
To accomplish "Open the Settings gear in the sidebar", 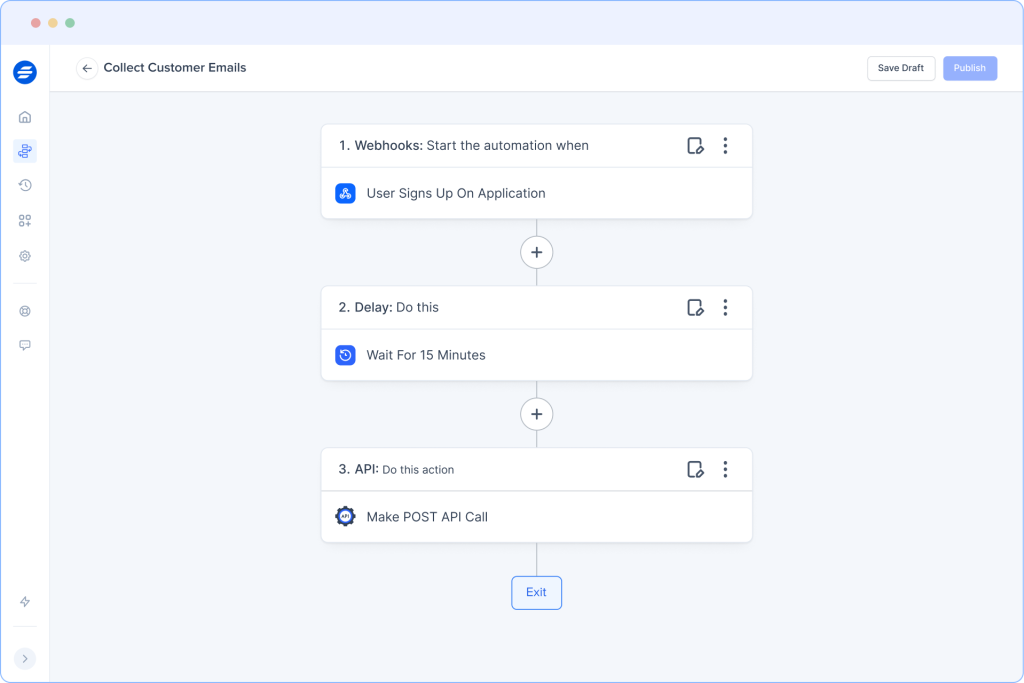I will coord(24,256).
